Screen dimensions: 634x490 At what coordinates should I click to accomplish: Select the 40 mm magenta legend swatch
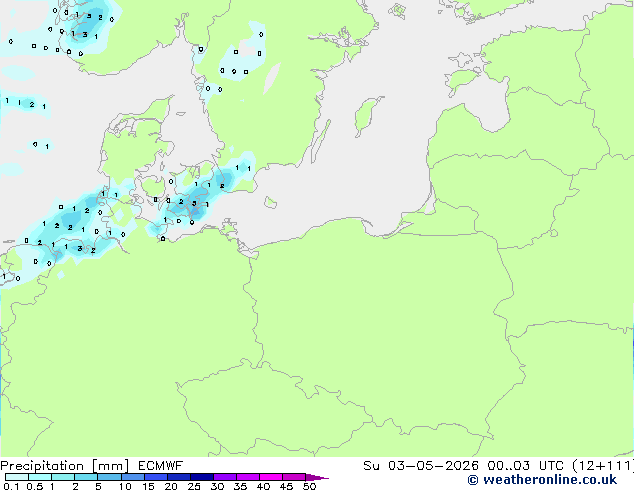click(x=271, y=477)
